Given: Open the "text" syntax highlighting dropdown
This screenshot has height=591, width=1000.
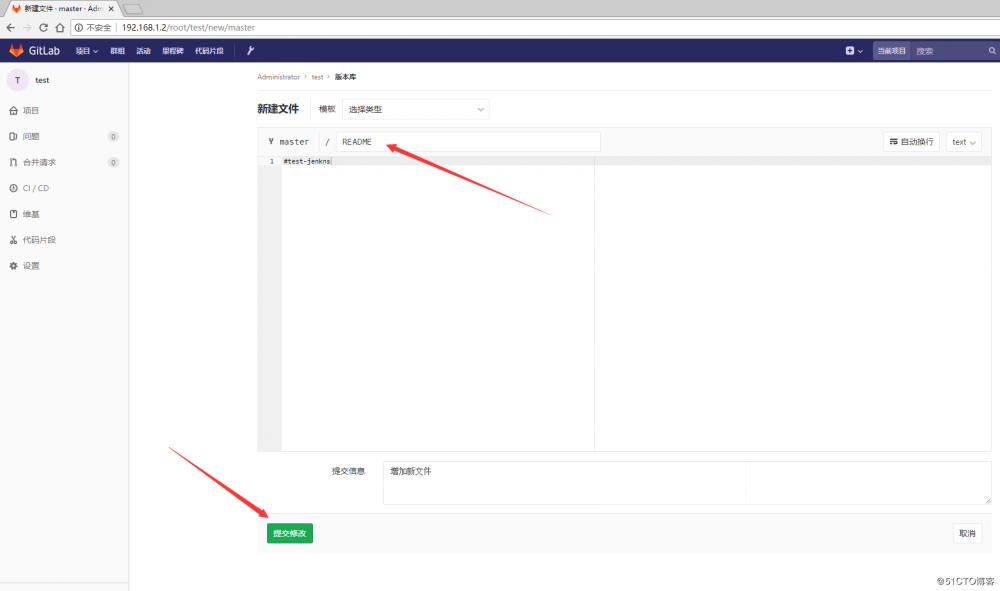Looking at the screenshot, I should [x=962, y=141].
